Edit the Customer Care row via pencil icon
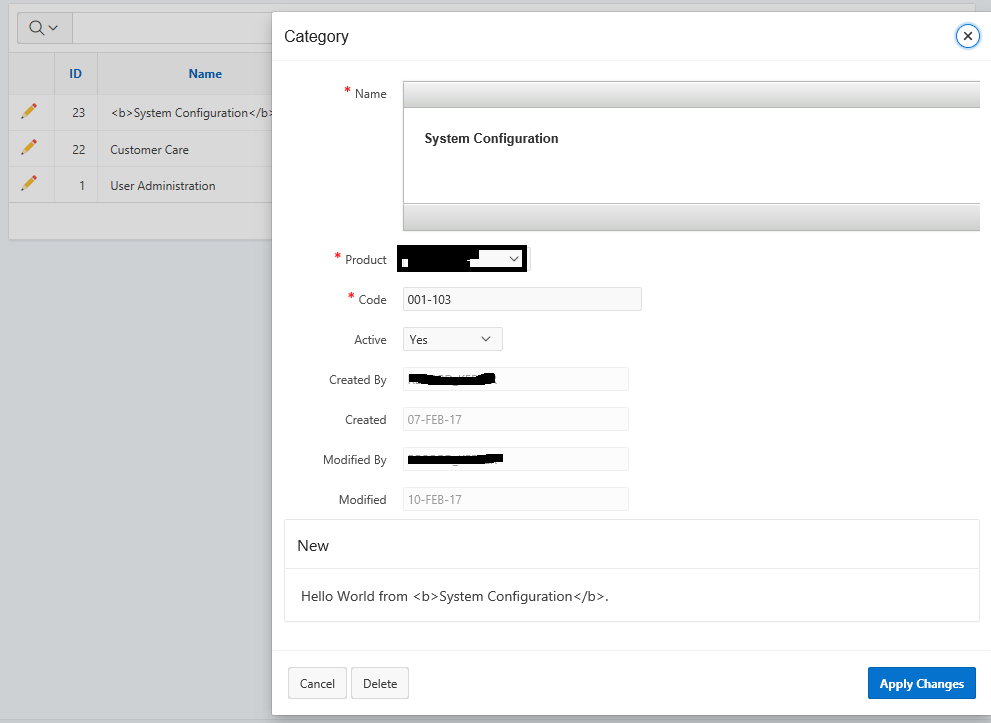The height and width of the screenshot is (723, 991). tap(29, 148)
